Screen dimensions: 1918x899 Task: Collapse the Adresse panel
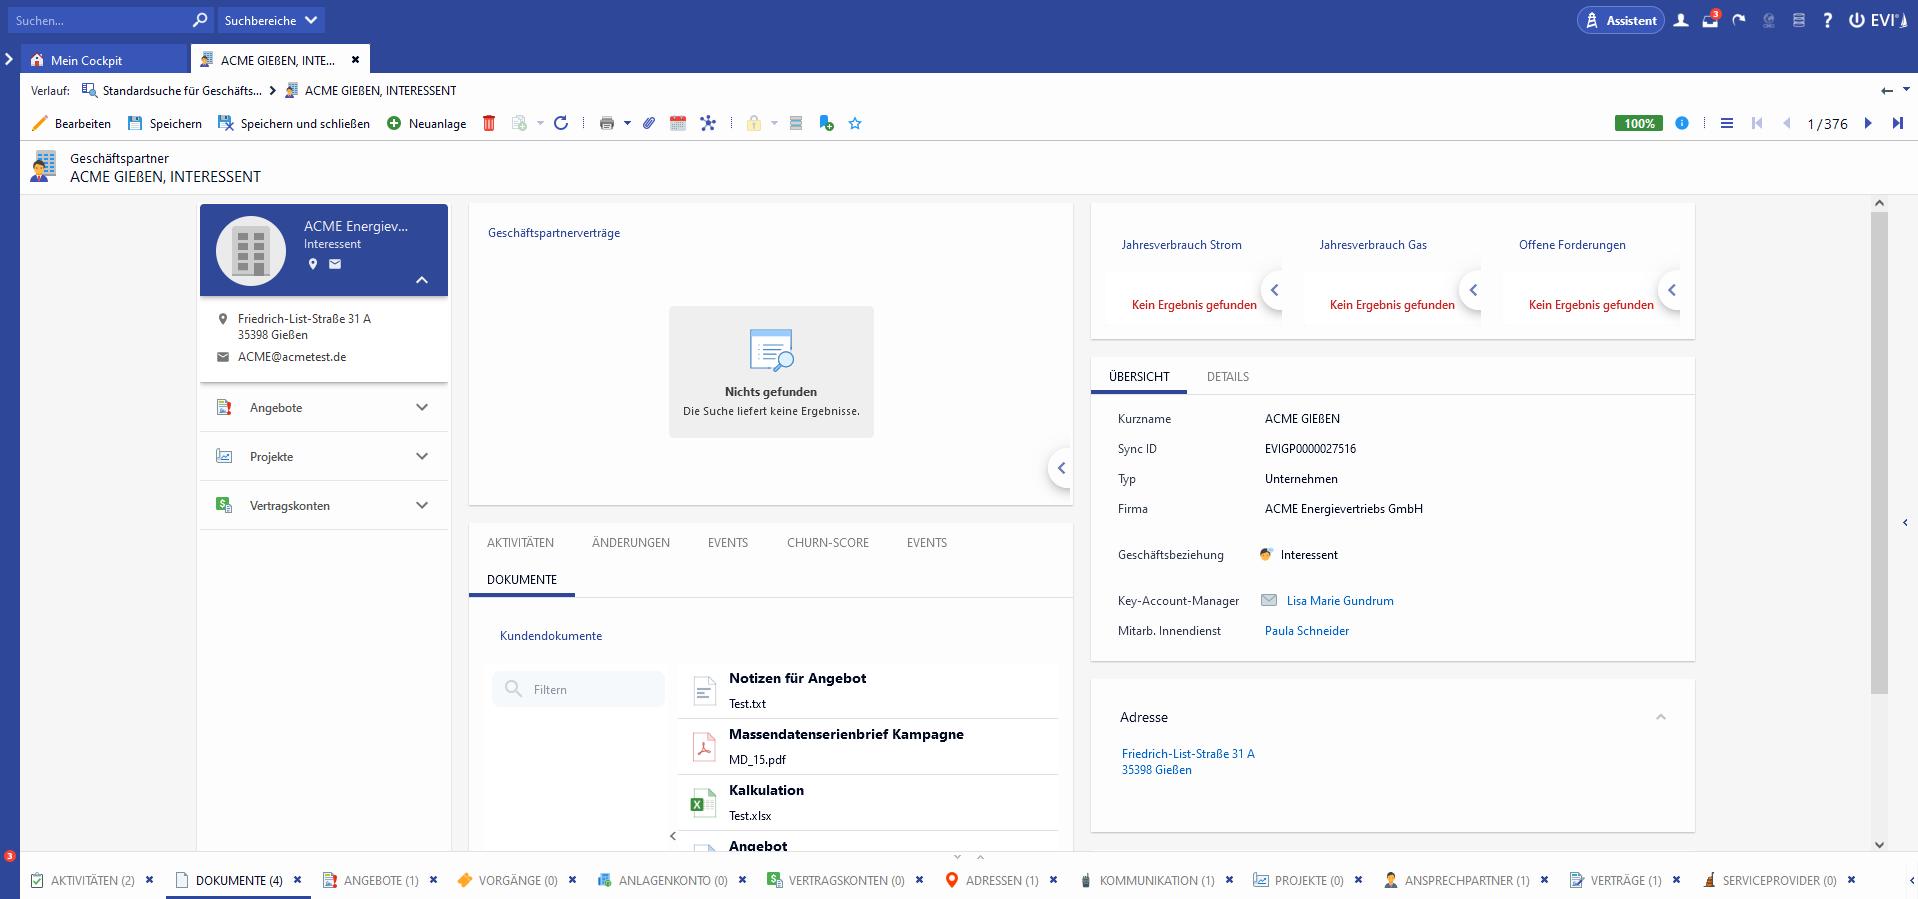[1660, 717]
